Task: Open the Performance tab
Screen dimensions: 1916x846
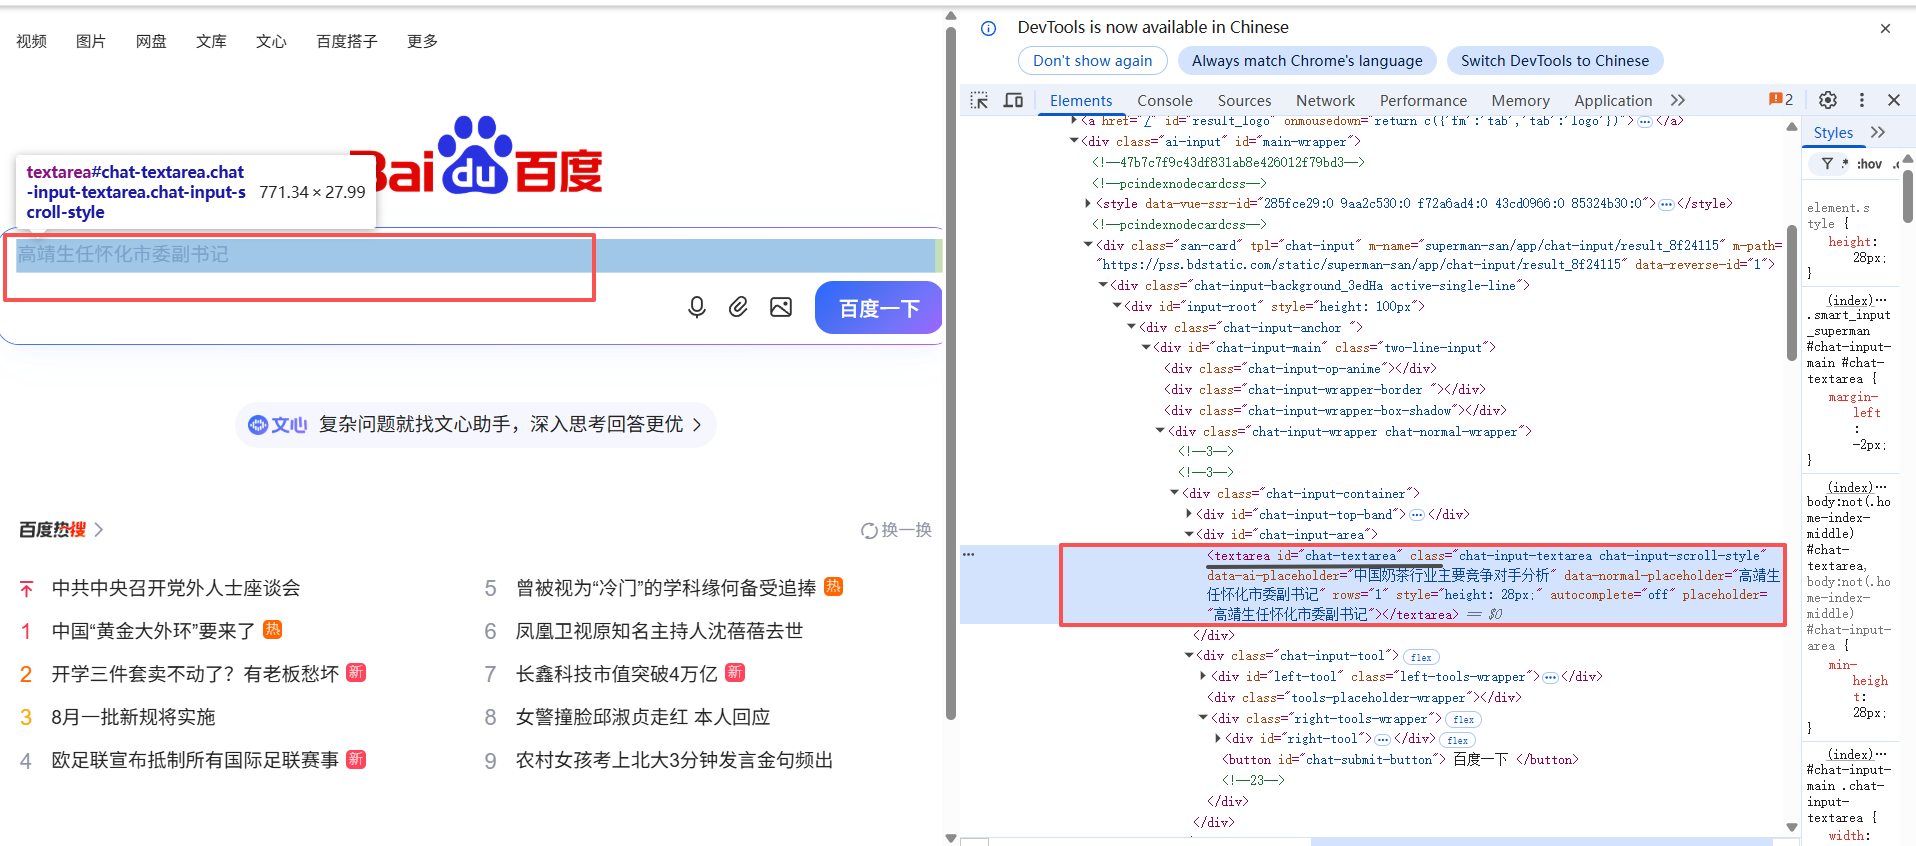Action: coord(1423,100)
